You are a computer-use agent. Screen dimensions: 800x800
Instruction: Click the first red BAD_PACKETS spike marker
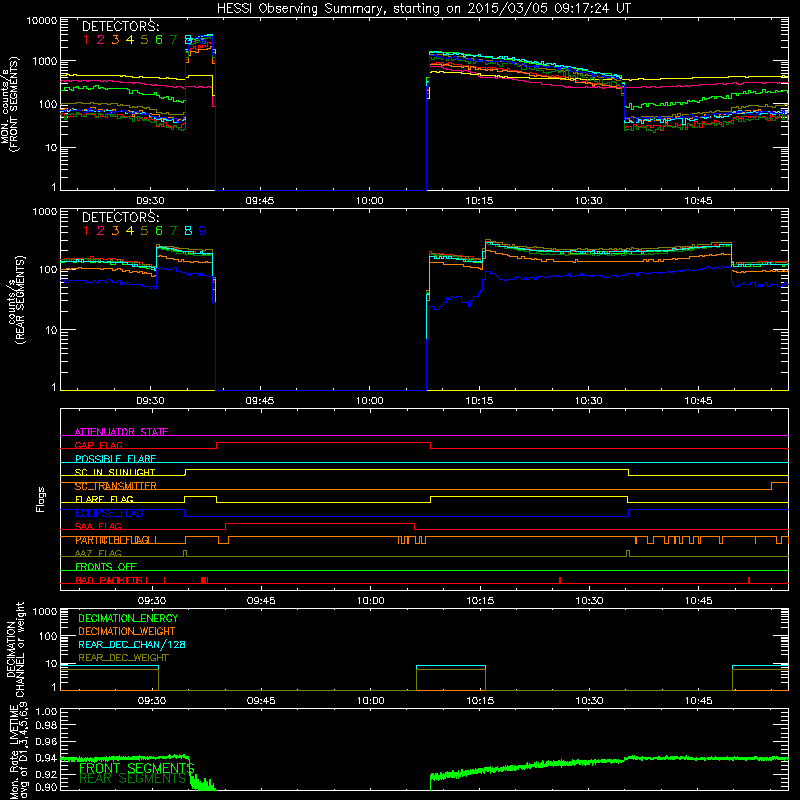pos(164,580)
